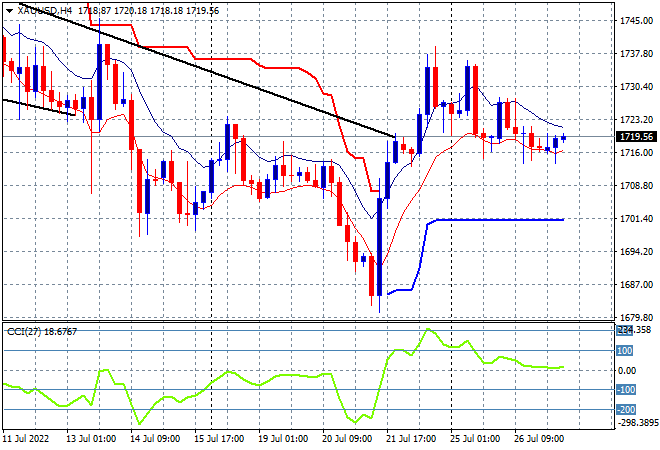Click the 19 Jul 01:00 time label

click(x=283, y=439)
